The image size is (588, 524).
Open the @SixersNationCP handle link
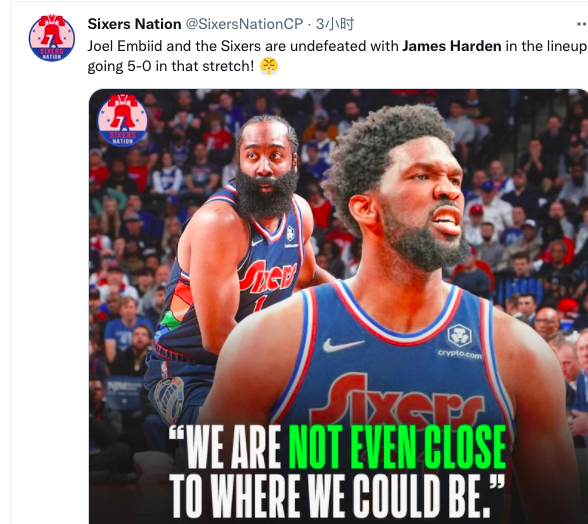(244, 24)
